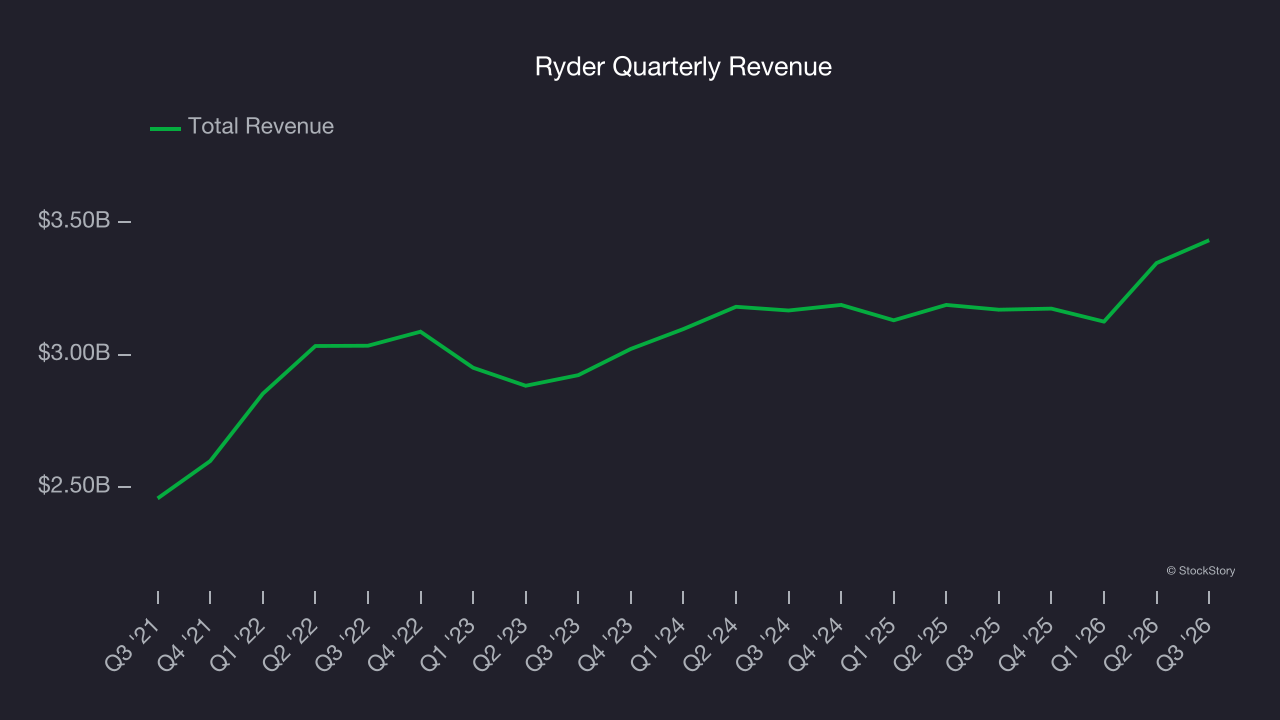Screen dimensions: 1280x720
Task: Select the Q3 '26 axis label
Action: 1182,644
